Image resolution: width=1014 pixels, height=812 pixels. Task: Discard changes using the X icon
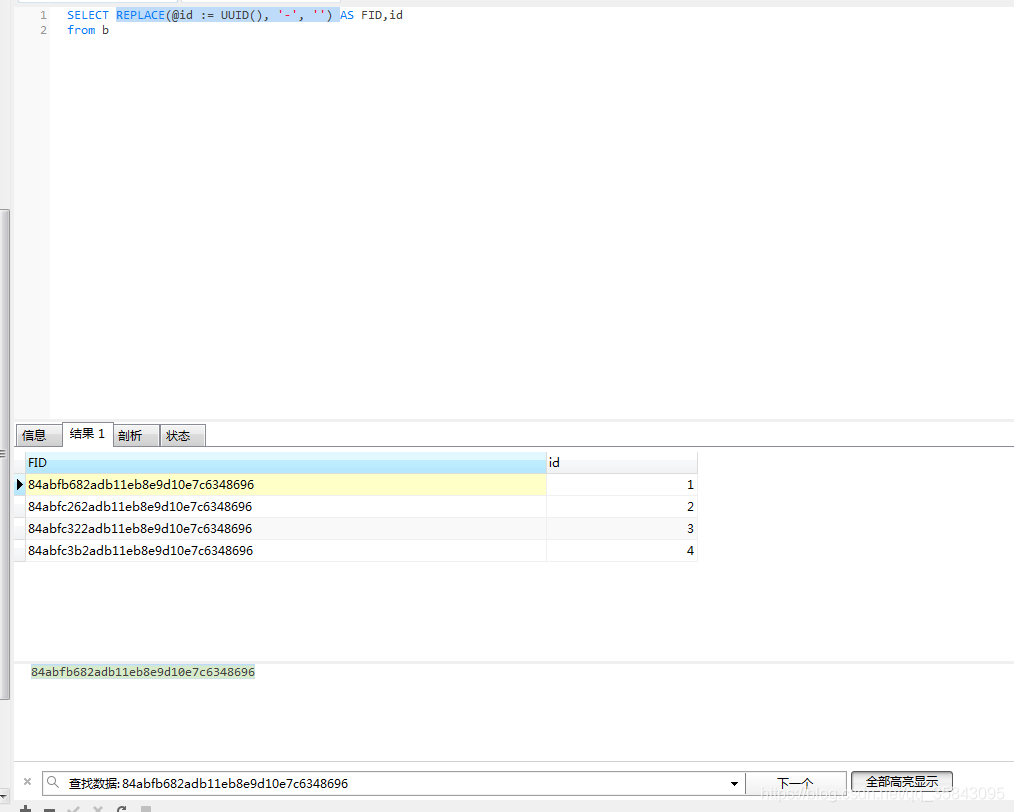coord(97,808)
